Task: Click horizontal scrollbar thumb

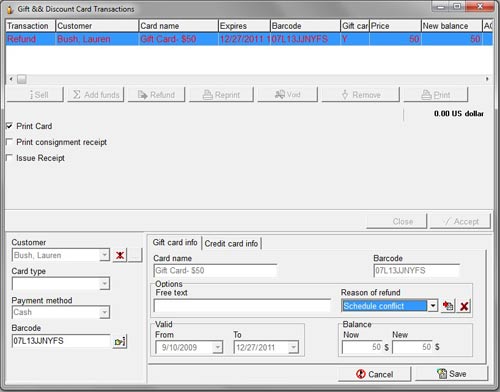Action: [22, 79]
